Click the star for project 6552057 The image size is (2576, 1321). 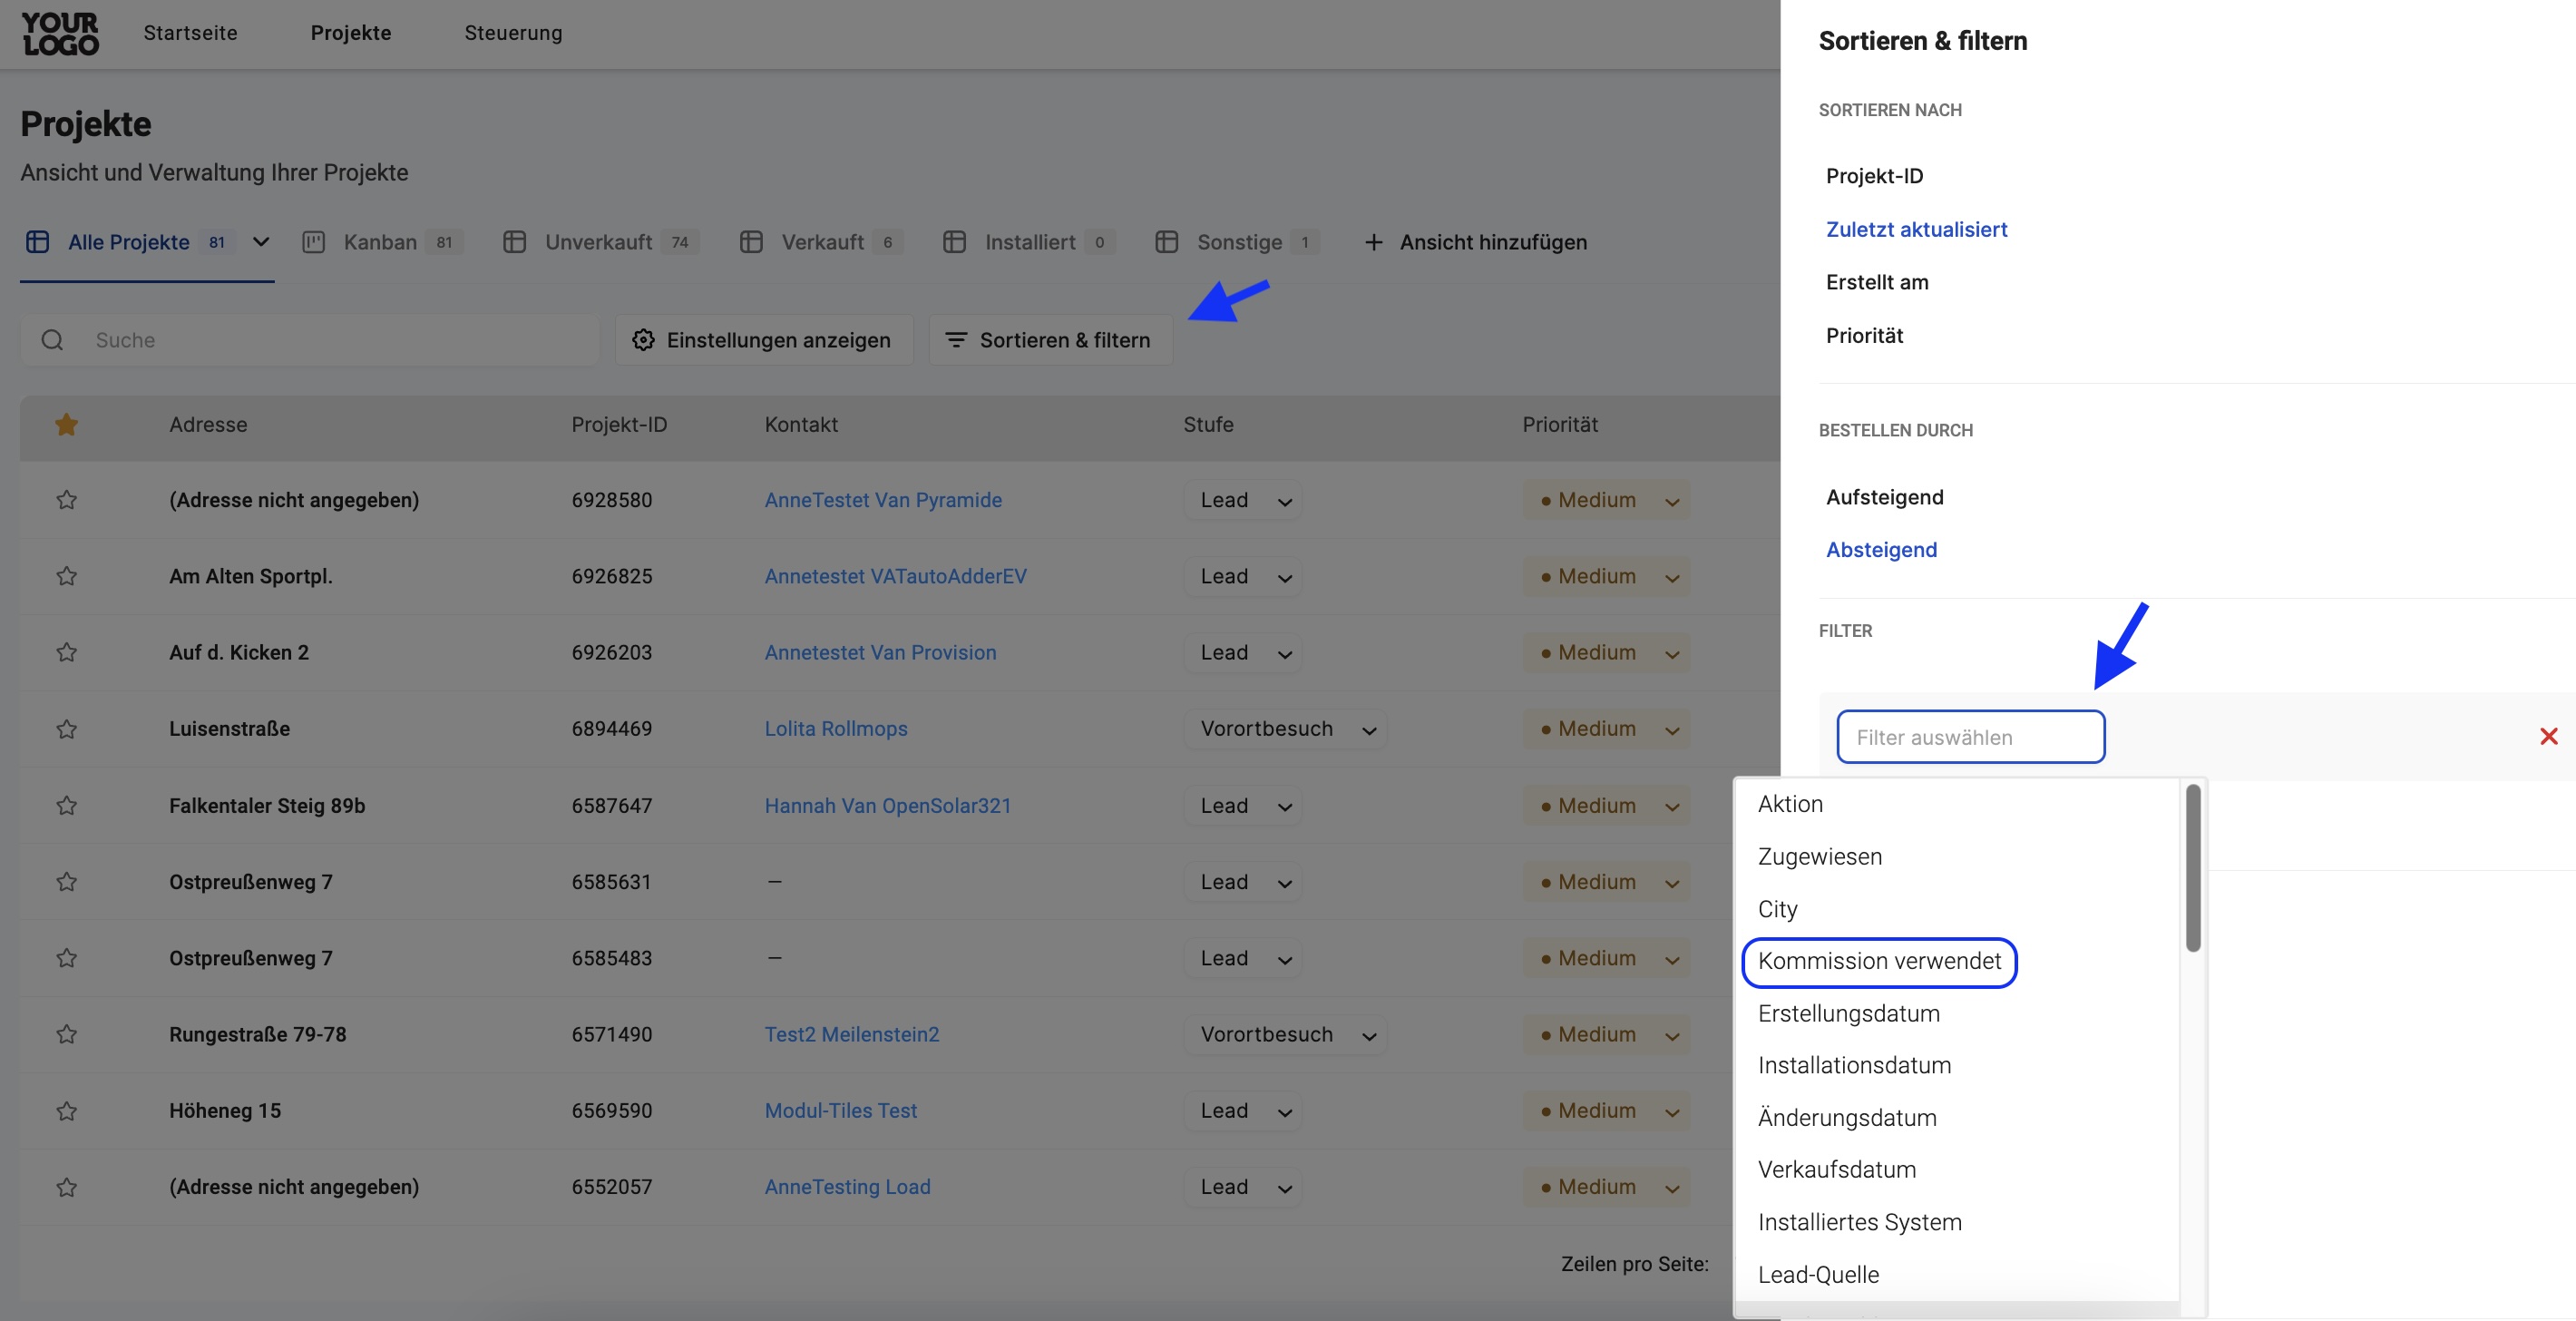tap(66, 1187)
